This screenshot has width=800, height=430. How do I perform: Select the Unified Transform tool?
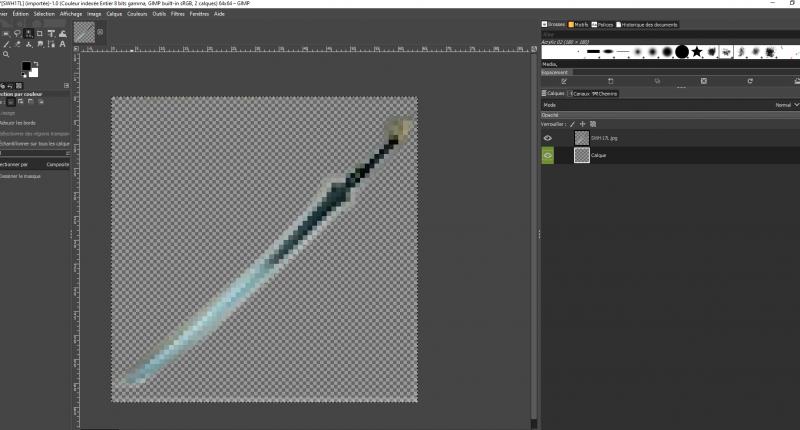click(x=51, y=34)
